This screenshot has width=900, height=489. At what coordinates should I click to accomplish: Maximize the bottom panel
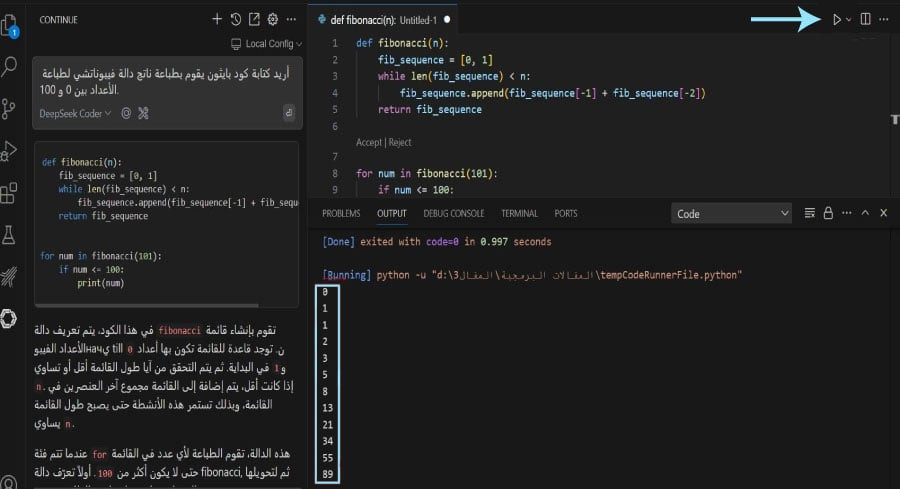click(865, 213)
